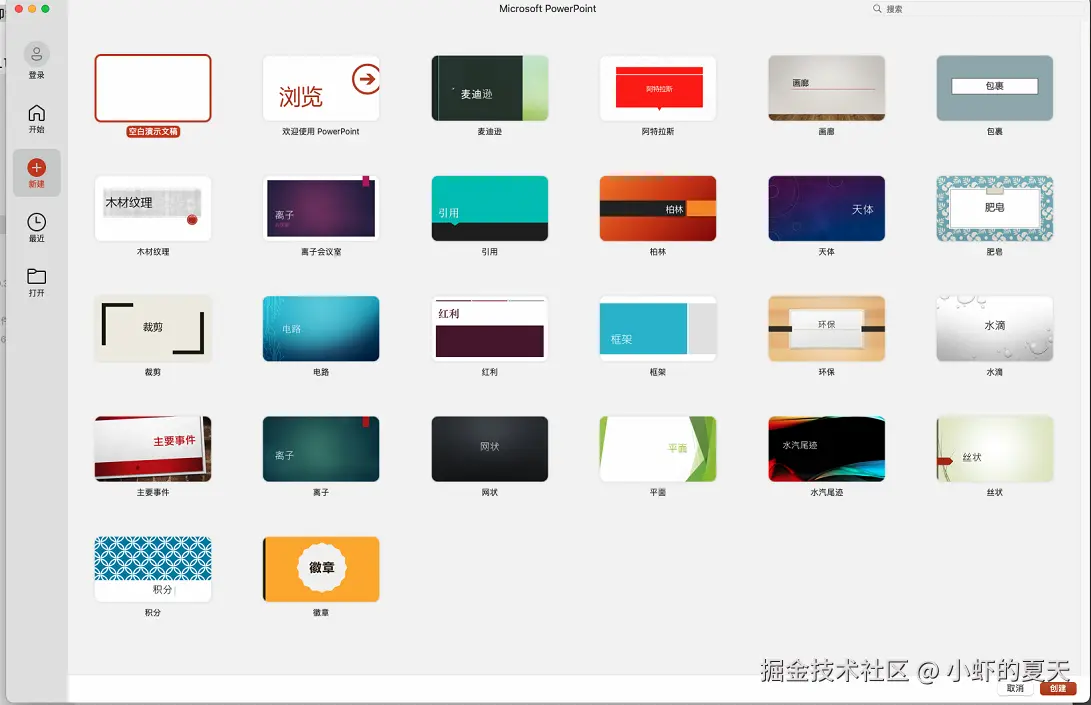Click the 空白演示文稿 label text
This screenshot has height=705, width=1091.
coord(153,132)
